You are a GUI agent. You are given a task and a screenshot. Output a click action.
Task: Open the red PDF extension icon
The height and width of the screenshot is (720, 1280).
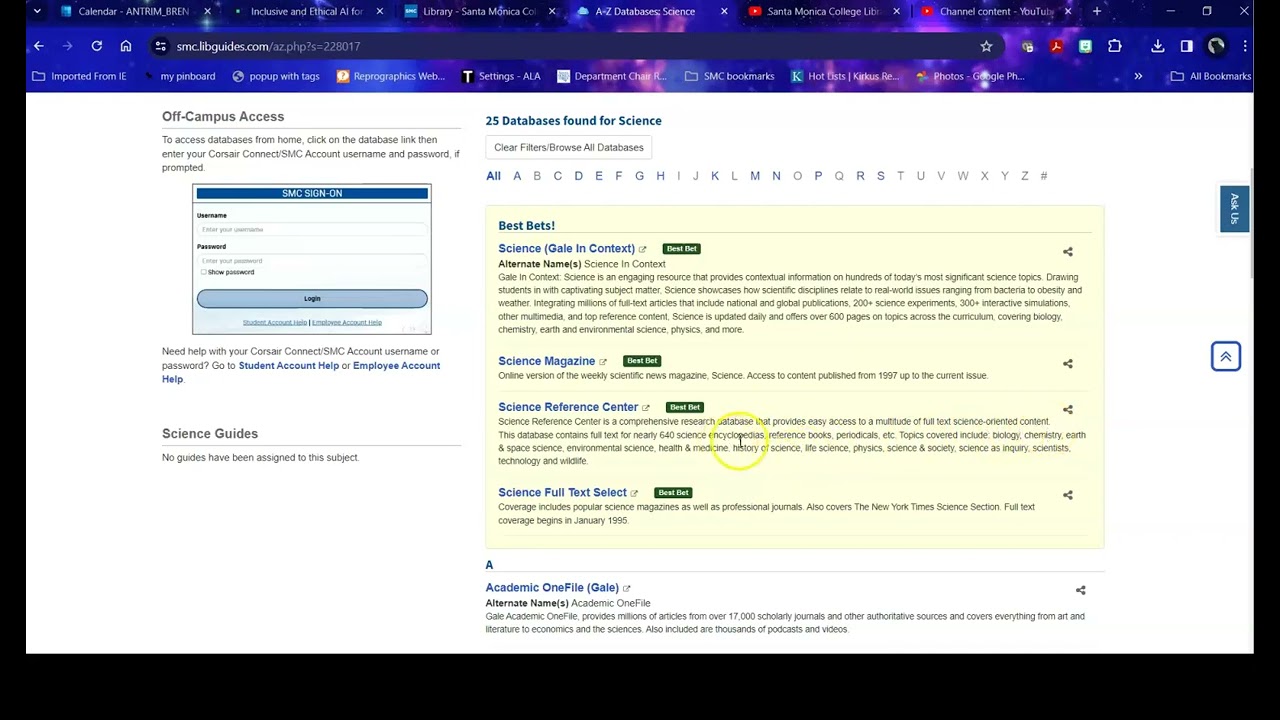click(x=1056, y=46)
